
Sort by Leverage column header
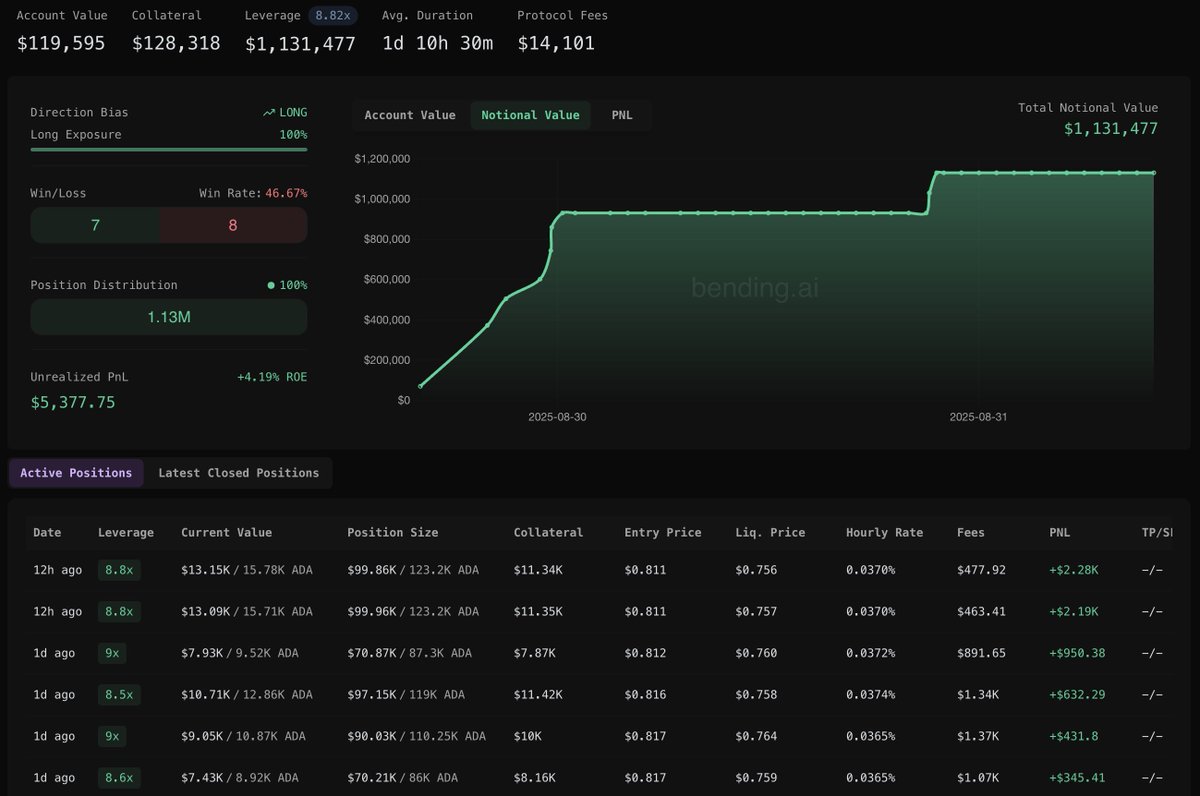point(126,532)
